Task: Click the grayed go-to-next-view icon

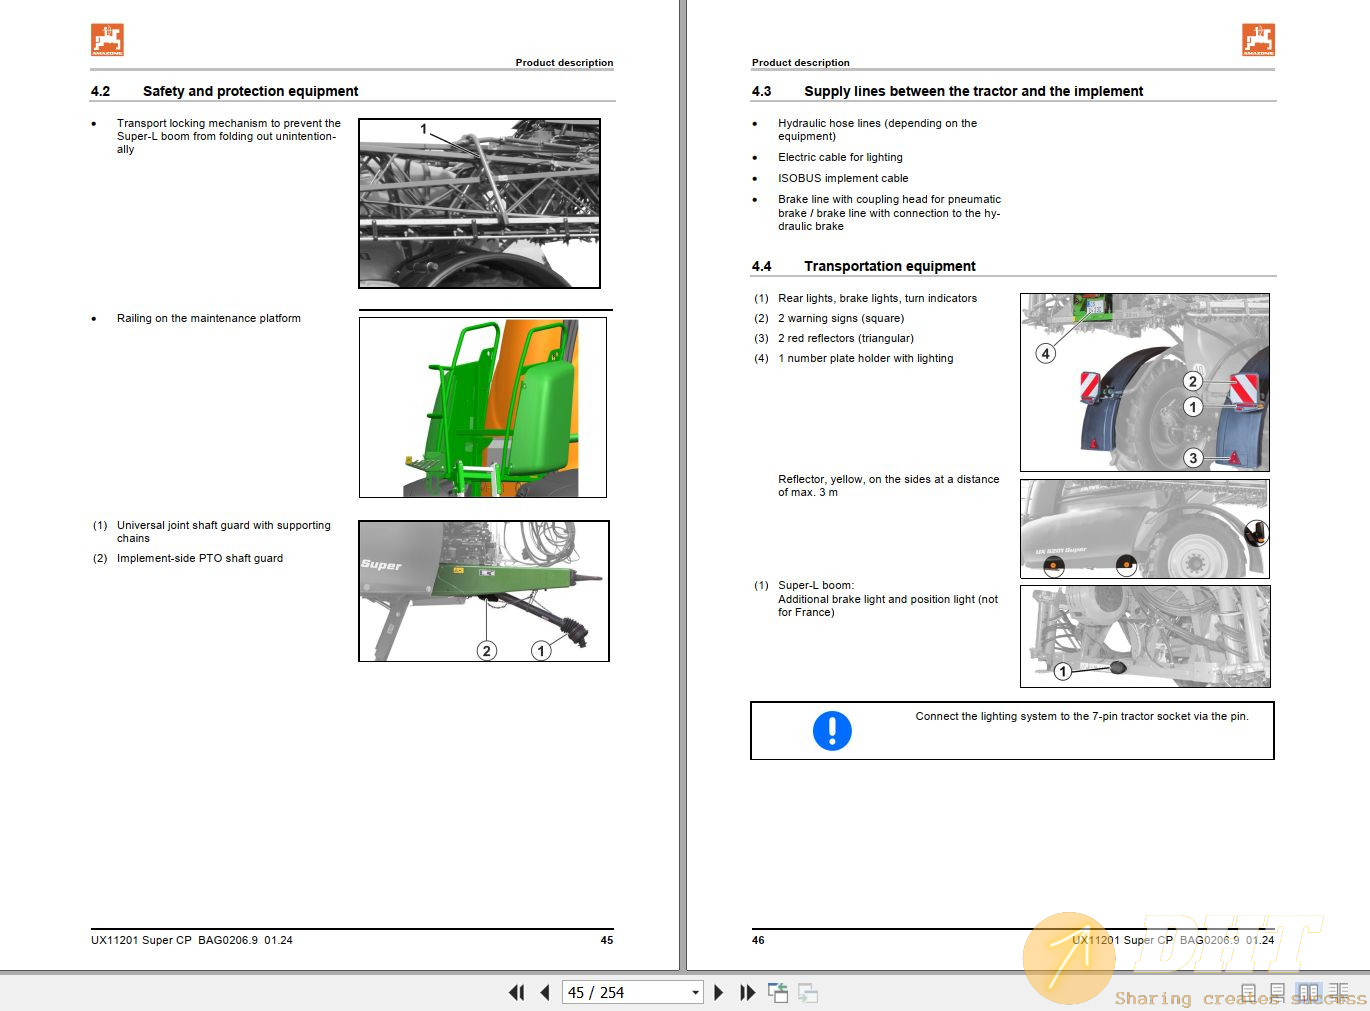Action: 808,993
